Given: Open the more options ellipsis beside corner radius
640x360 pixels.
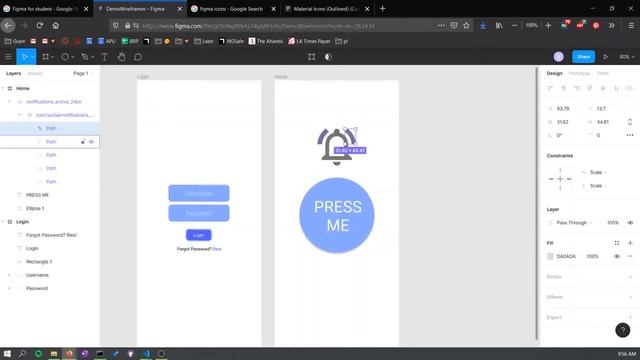Looking at the screenshot, I should point(630,135).
